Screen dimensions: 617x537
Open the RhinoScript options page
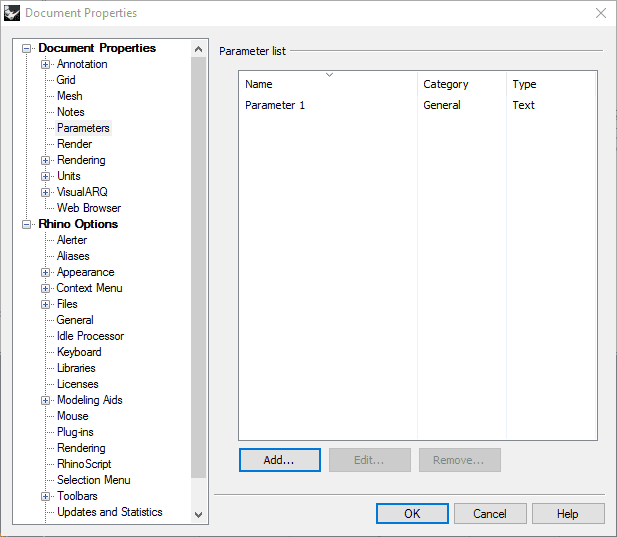tap(84, 464)
